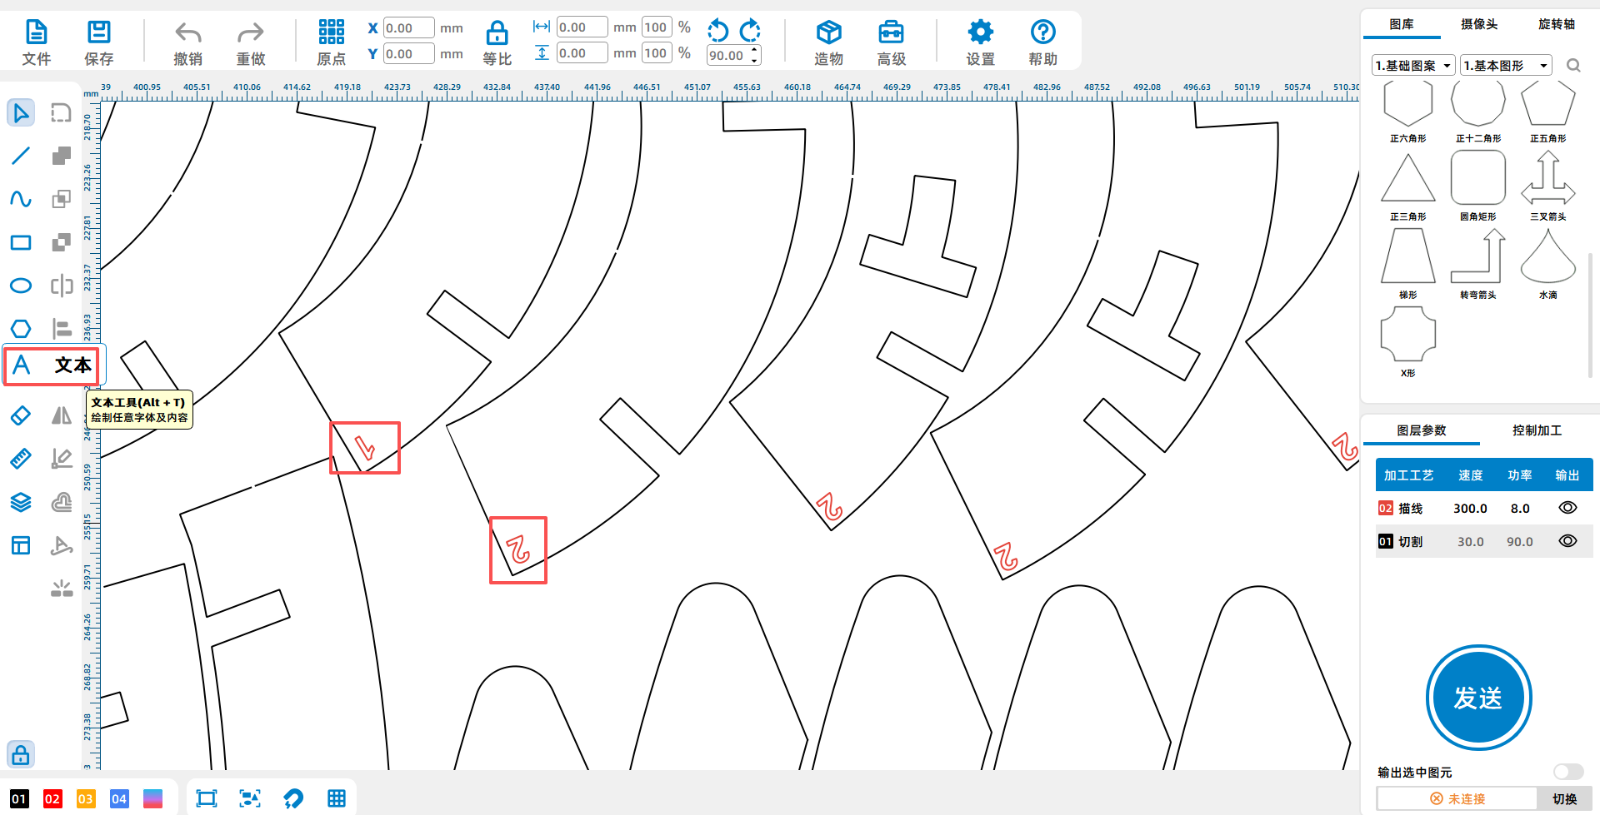Viewport: 1600px width, 815px height.
Task: Enable 输出选中图元 switch
Action: coord(1567,772)
